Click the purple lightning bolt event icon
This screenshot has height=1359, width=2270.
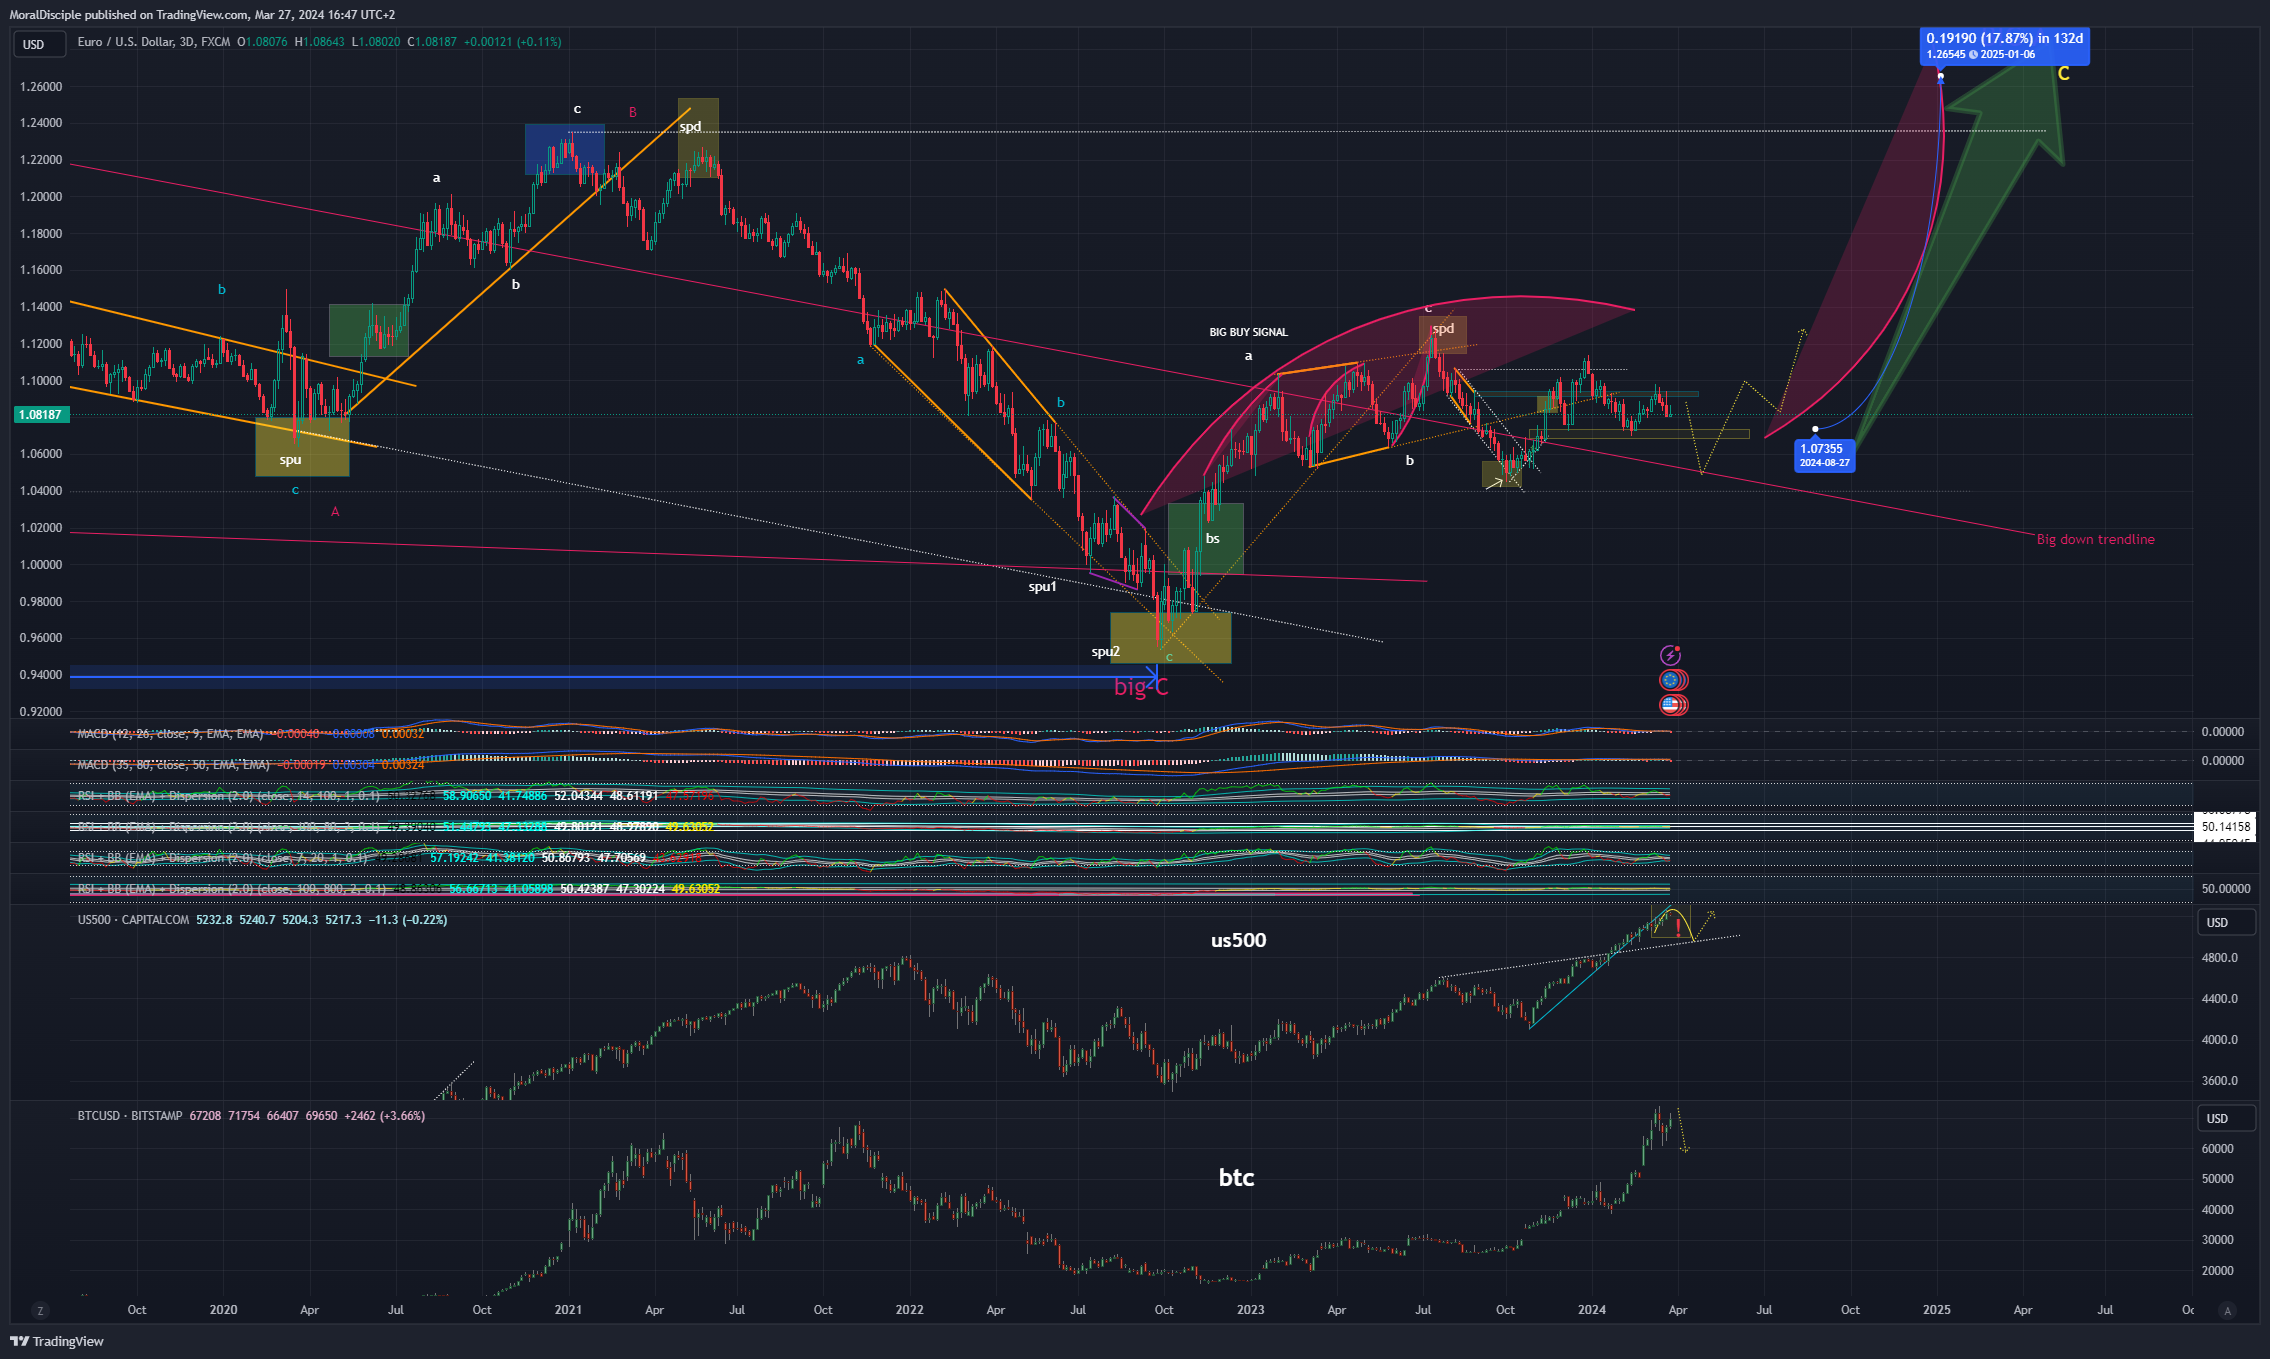point(1670,655)
